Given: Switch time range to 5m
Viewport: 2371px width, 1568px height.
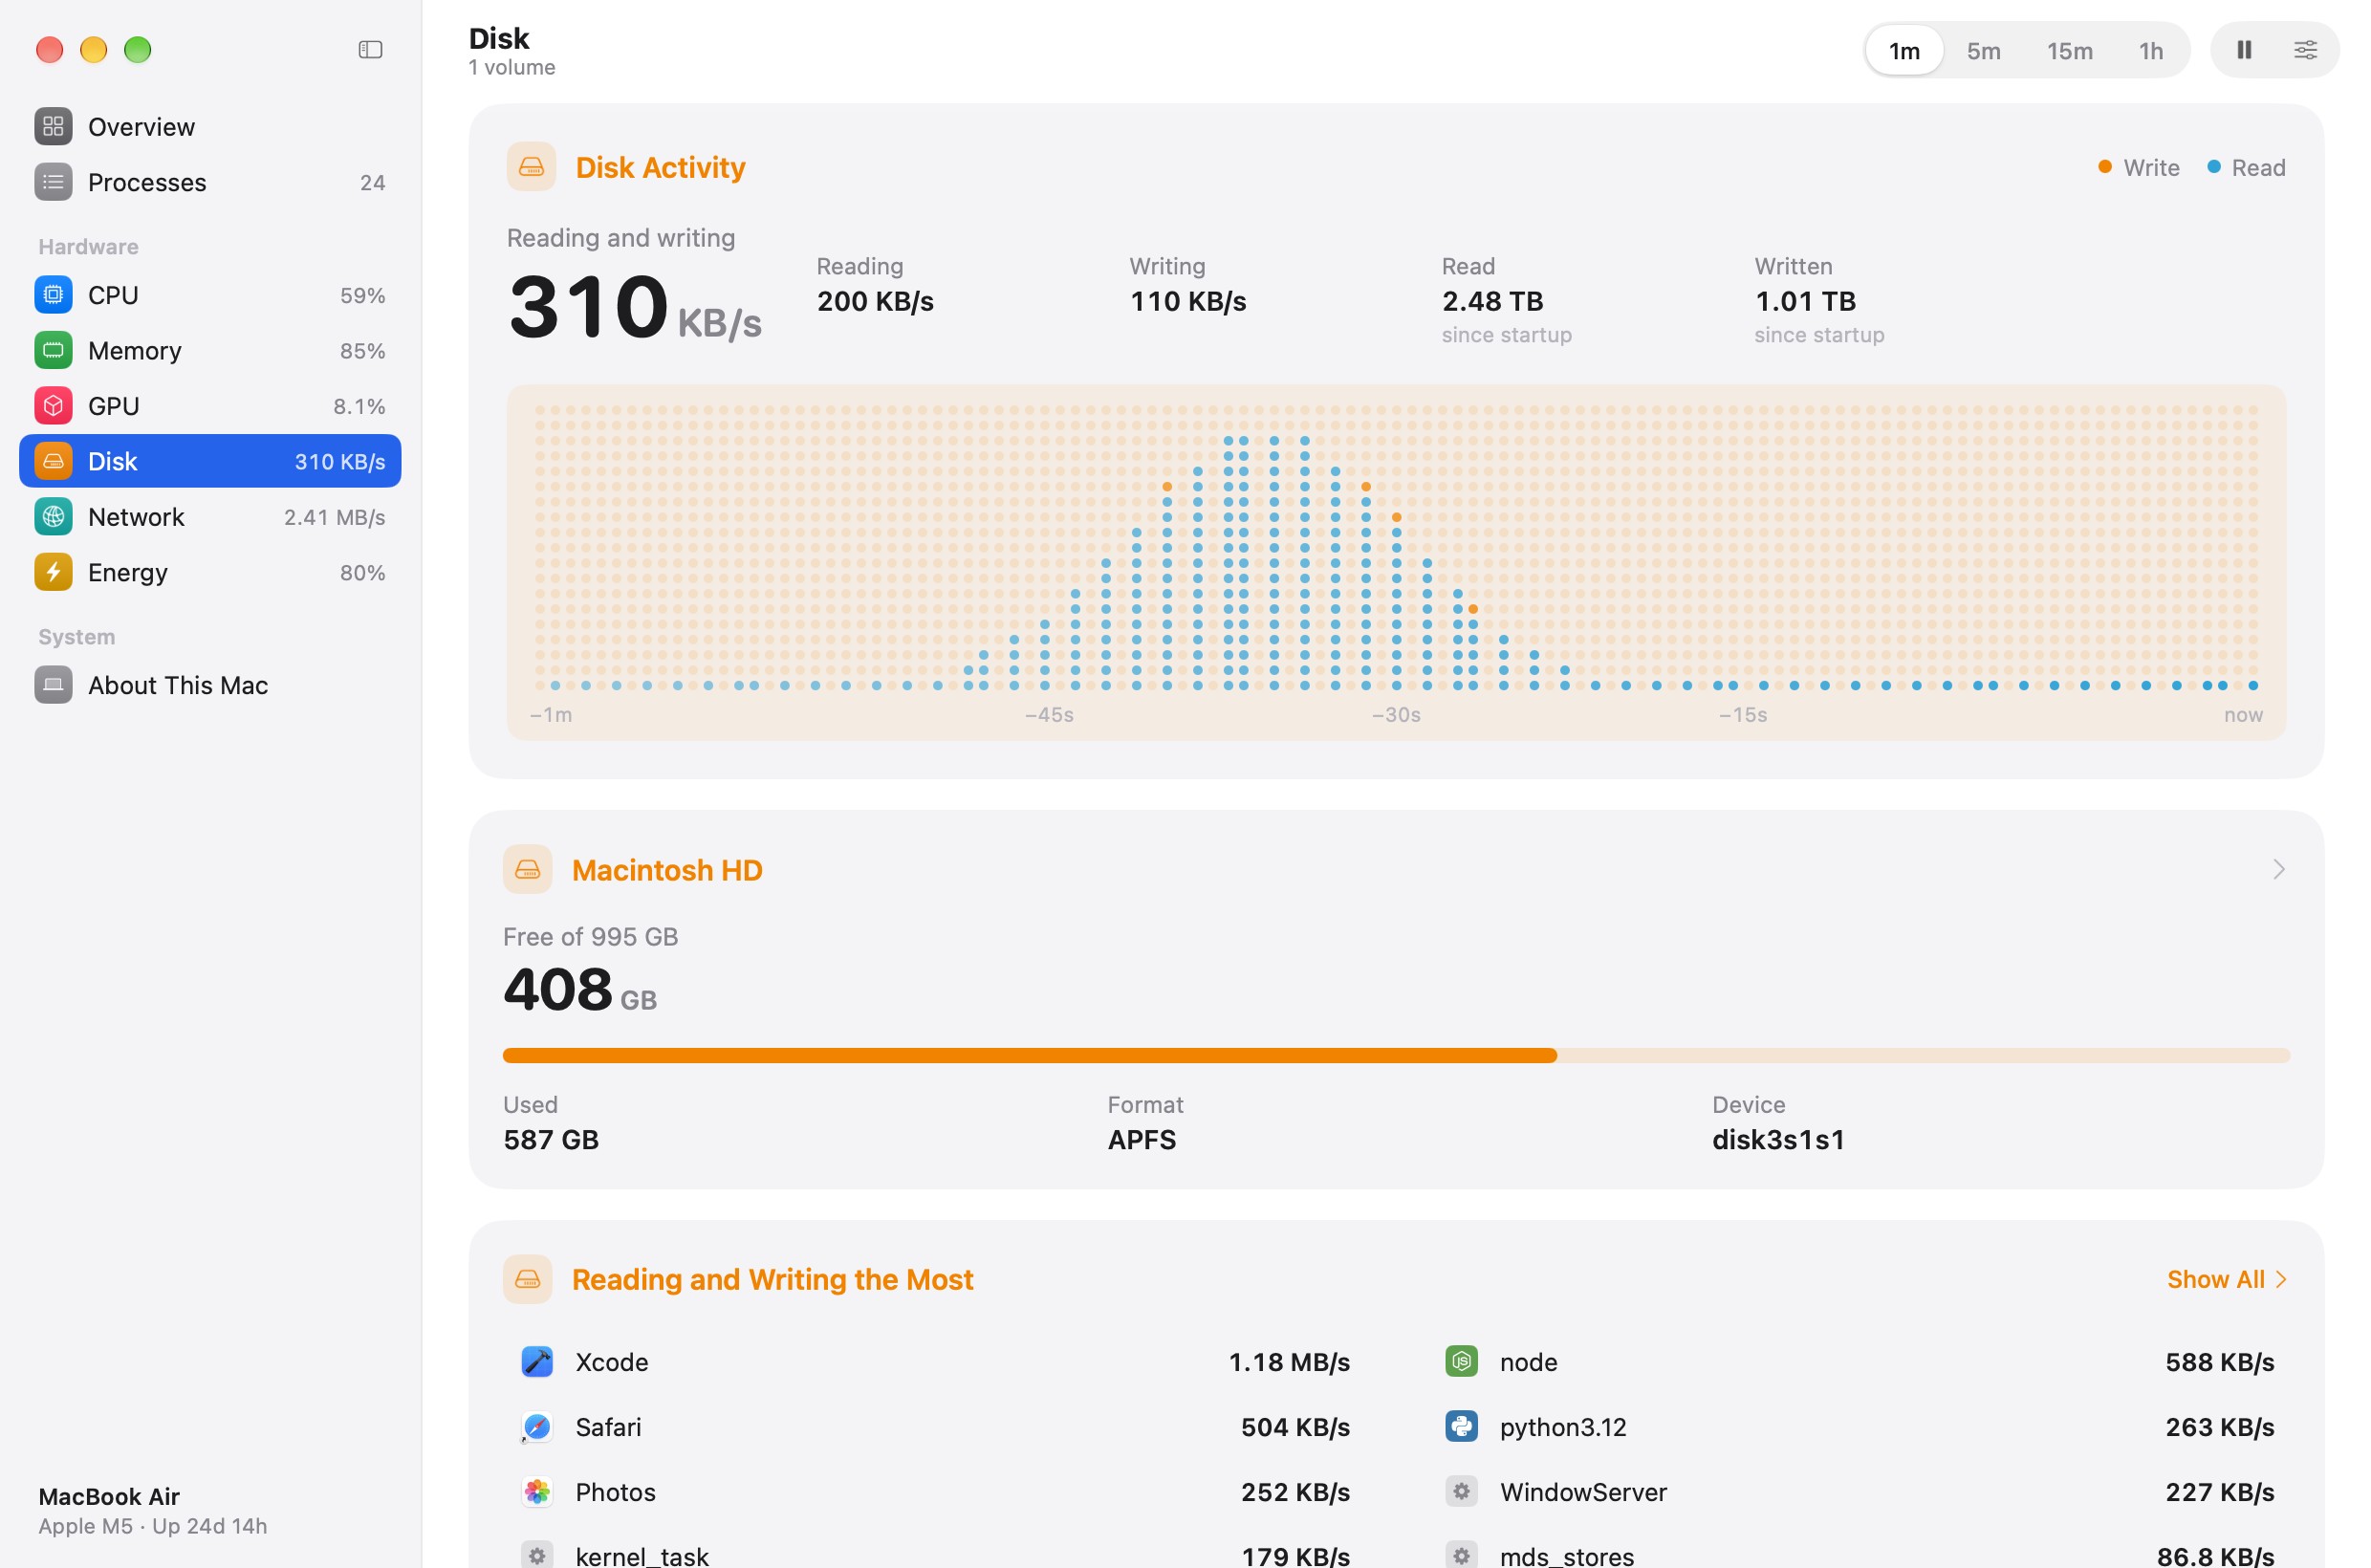Looking at the screenshot, I should pyautogui.click(x=1983, y=50).
